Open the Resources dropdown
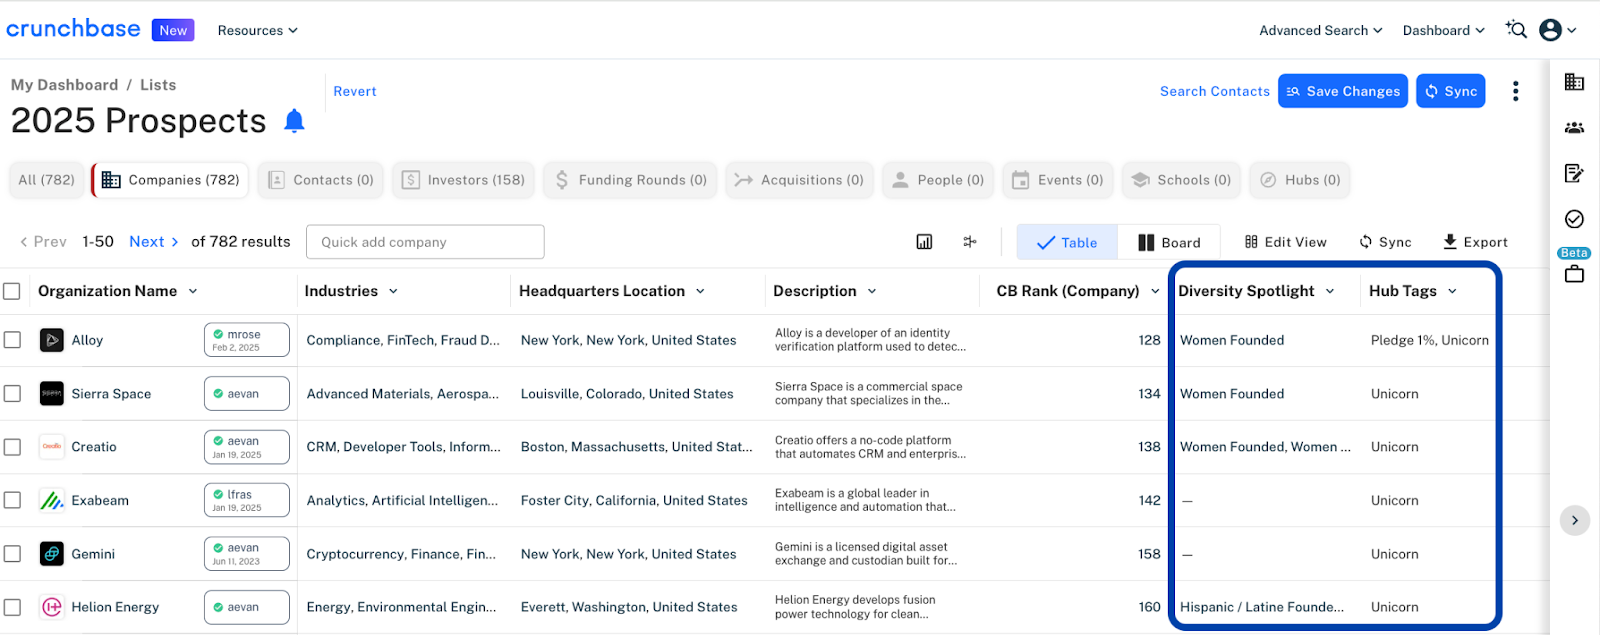Screen dimensions: 1600x635 258,30
